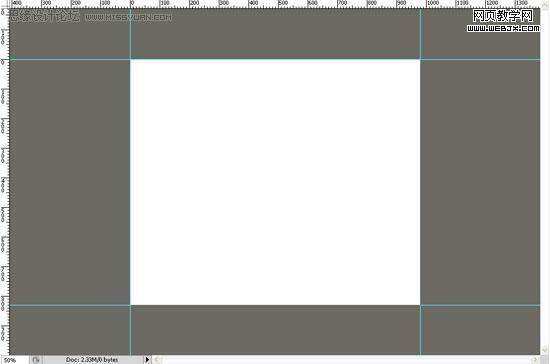Click the 50% zoom level field
Viewport: 550px width, 364px height.
pyautogui.click(x=15, y=360)
